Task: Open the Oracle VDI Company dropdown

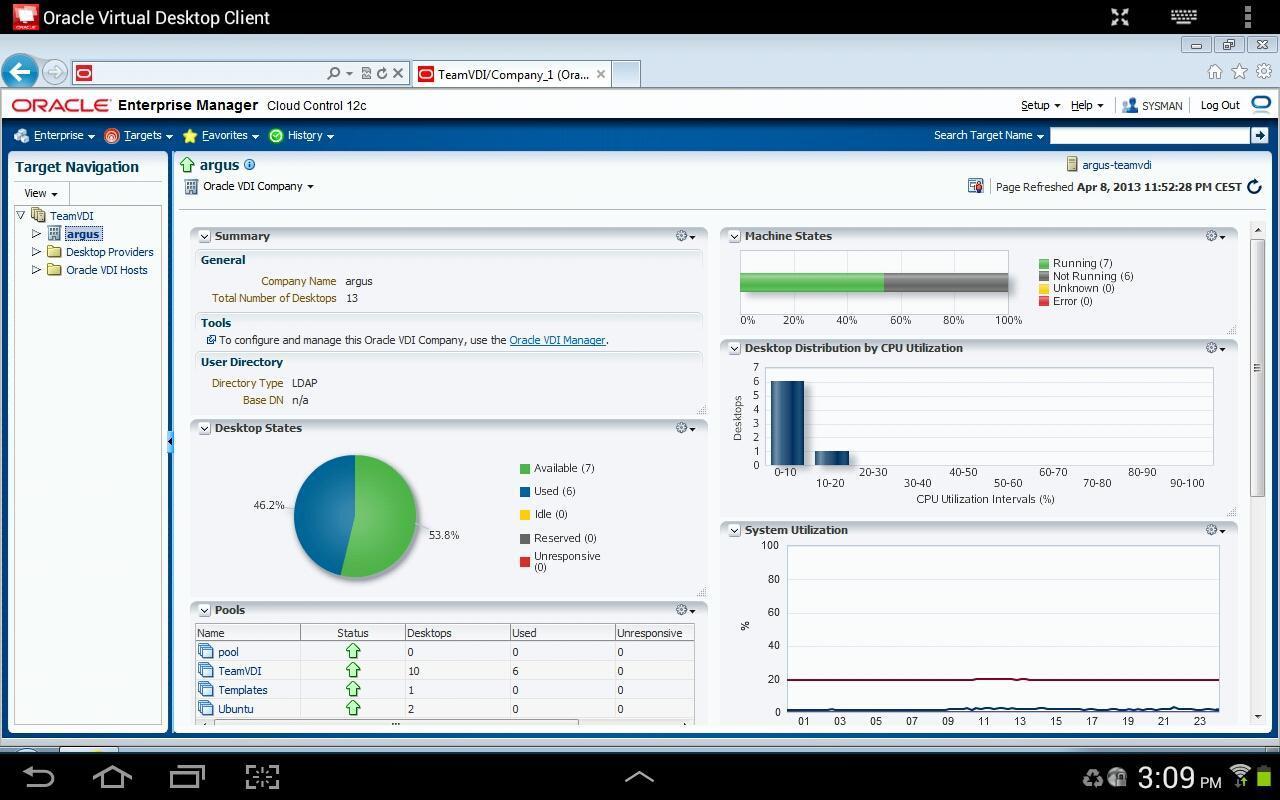Action: click(x=257, y=186)
